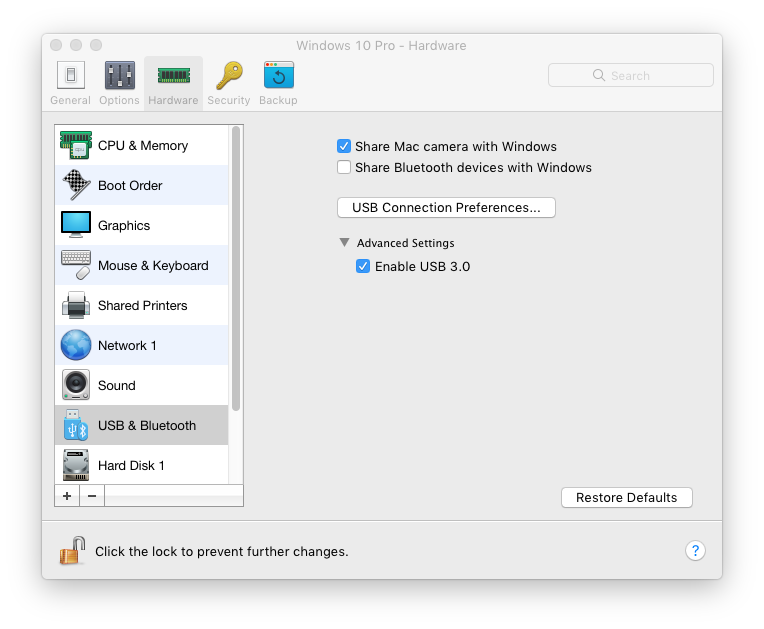
Task: Select "Shared Printers" in the list
Action: click(142, 305)
